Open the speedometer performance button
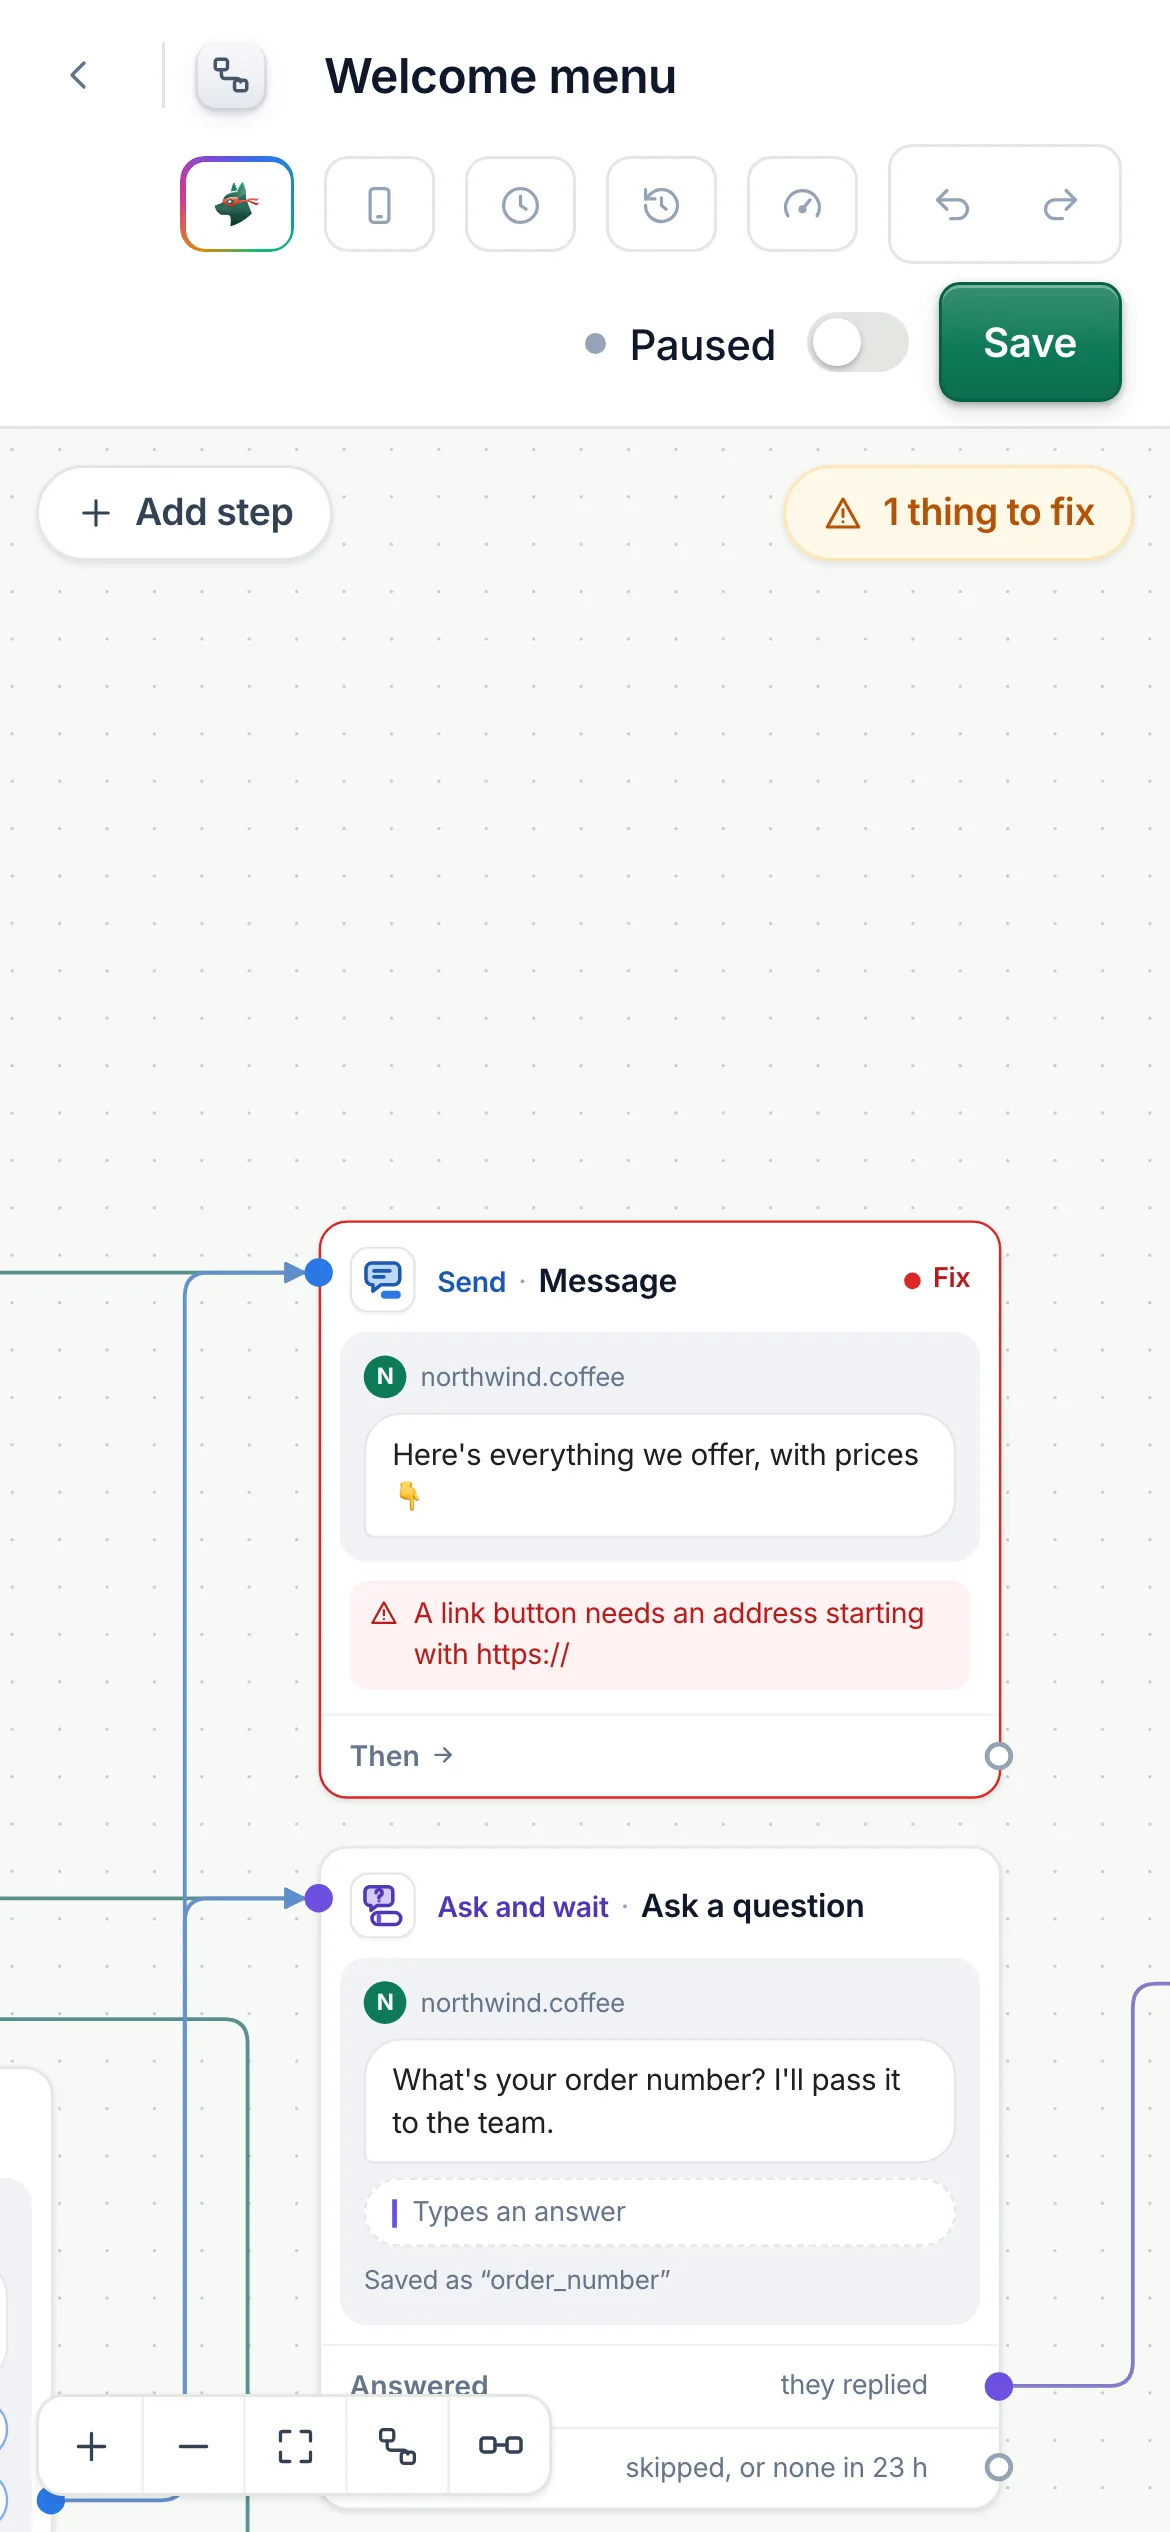 pyautogui.click(x=802, y=204)
